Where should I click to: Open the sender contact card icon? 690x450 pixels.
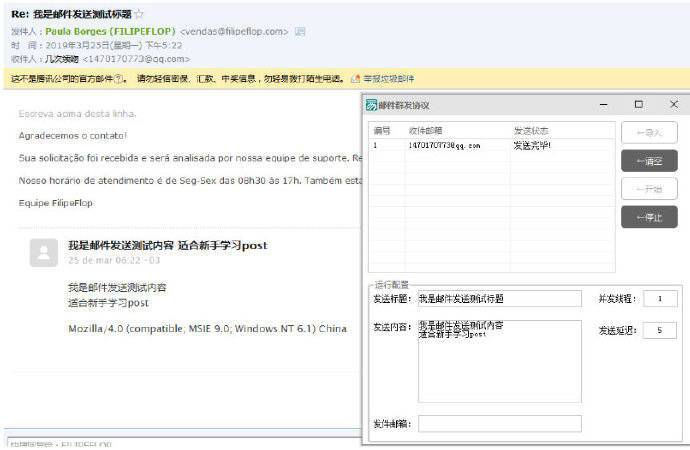(300, 32)
